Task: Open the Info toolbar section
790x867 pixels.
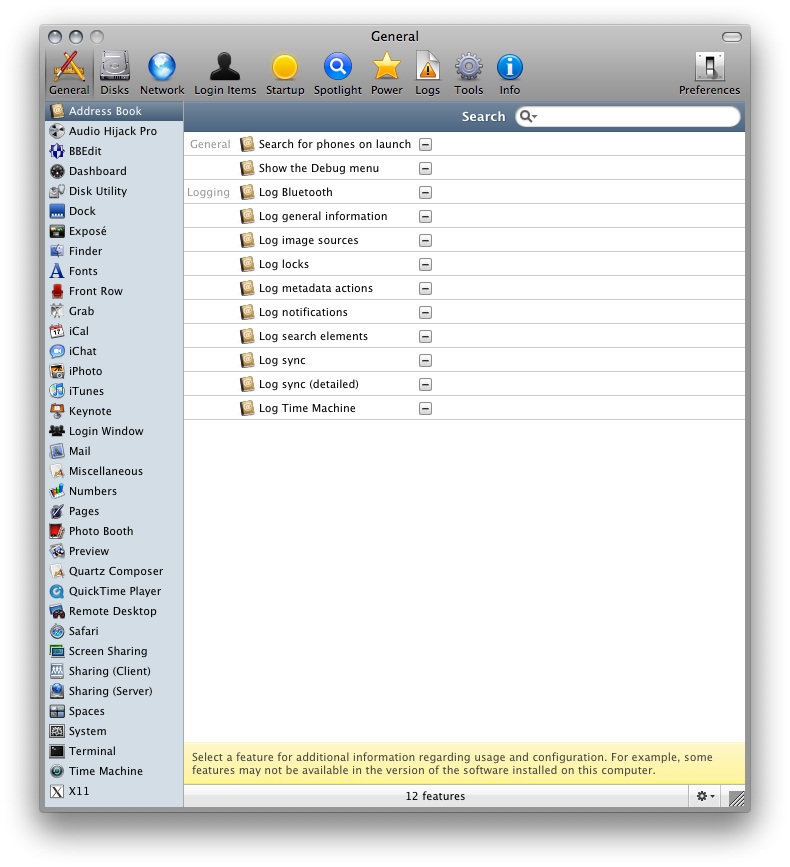Action: (510, 74)
